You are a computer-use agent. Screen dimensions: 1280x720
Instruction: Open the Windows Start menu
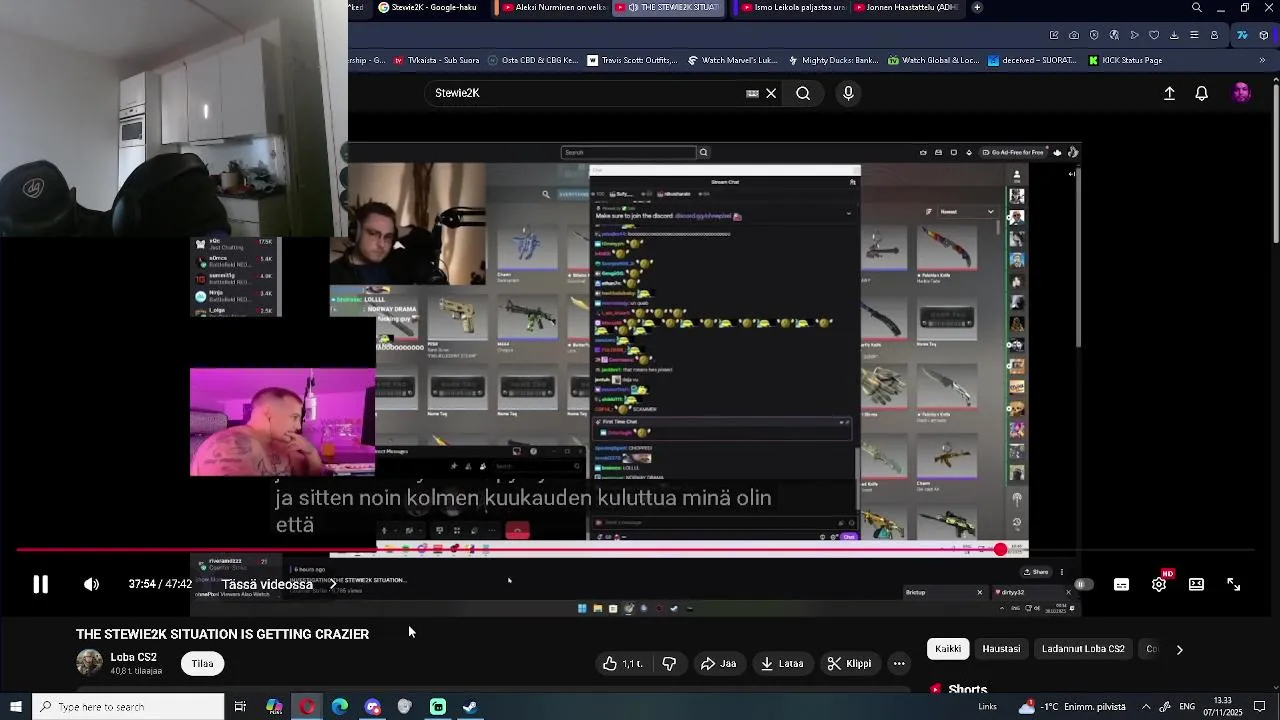[16, 707]
